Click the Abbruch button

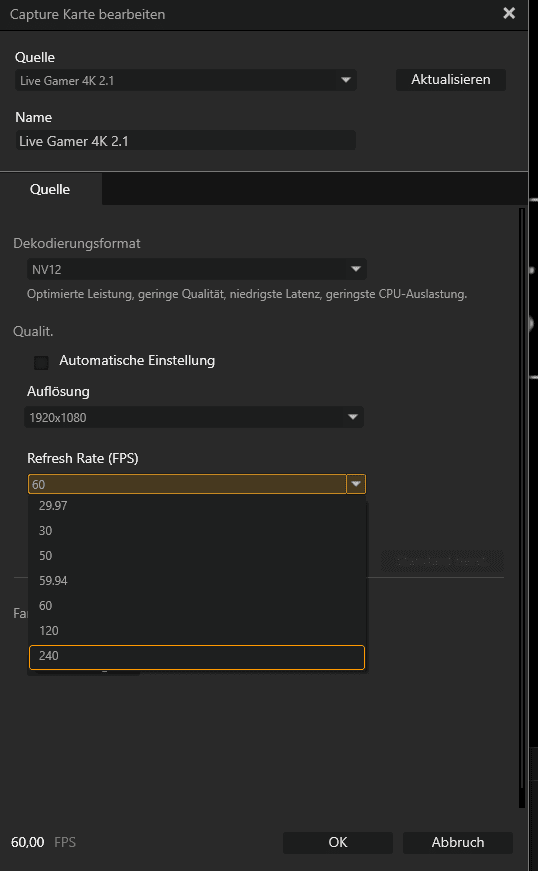tap(457, 842)
